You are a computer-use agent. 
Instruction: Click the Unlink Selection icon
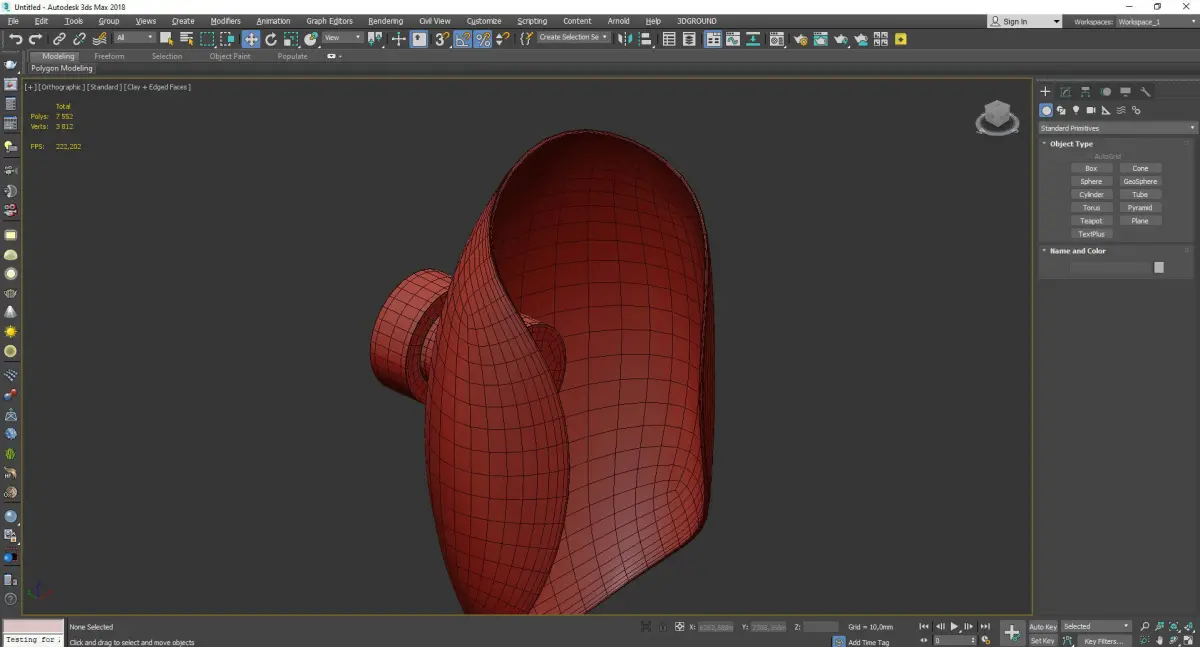[79, 39]
